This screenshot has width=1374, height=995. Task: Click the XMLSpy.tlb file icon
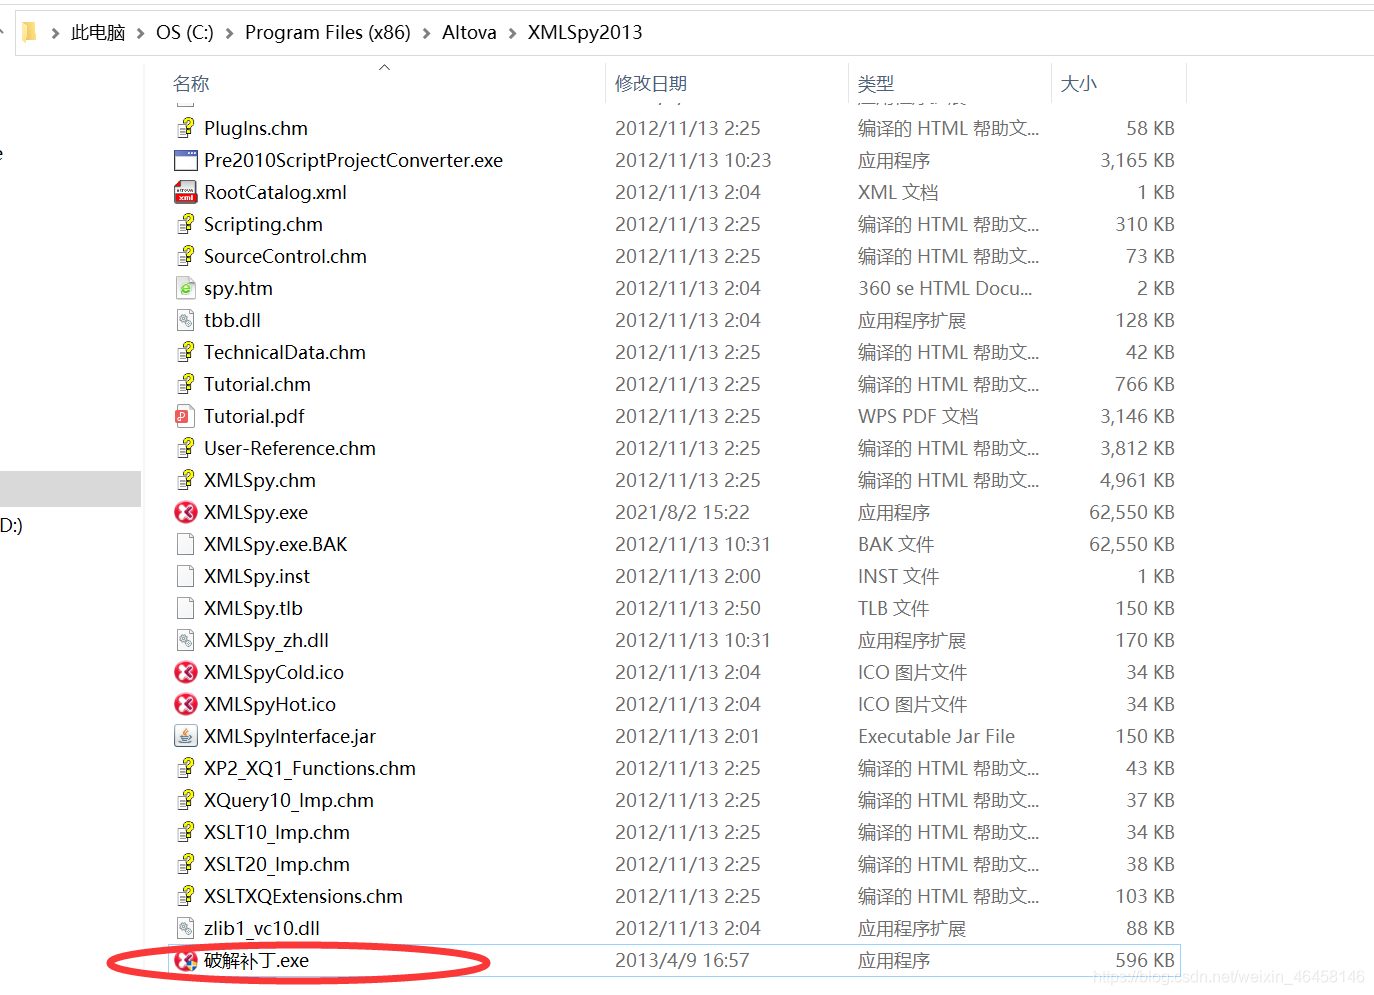[185, 608]
